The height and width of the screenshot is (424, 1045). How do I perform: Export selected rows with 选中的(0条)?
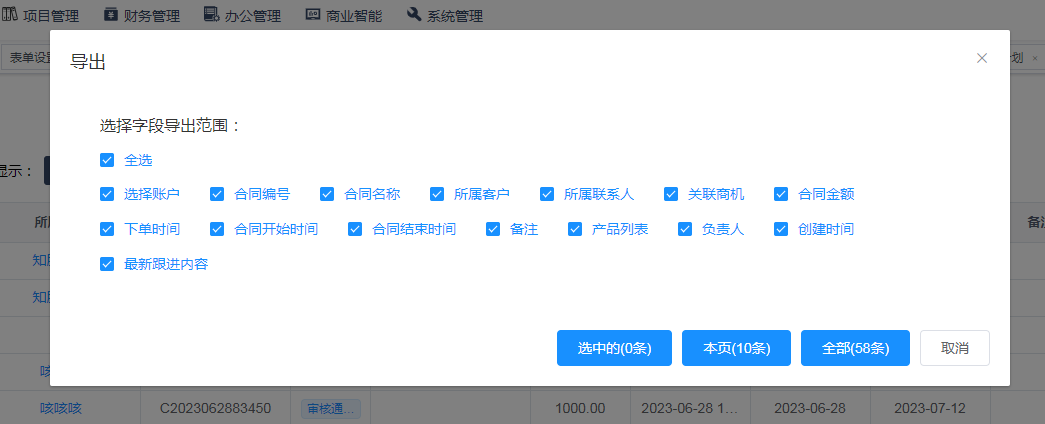tap(614, 348)
